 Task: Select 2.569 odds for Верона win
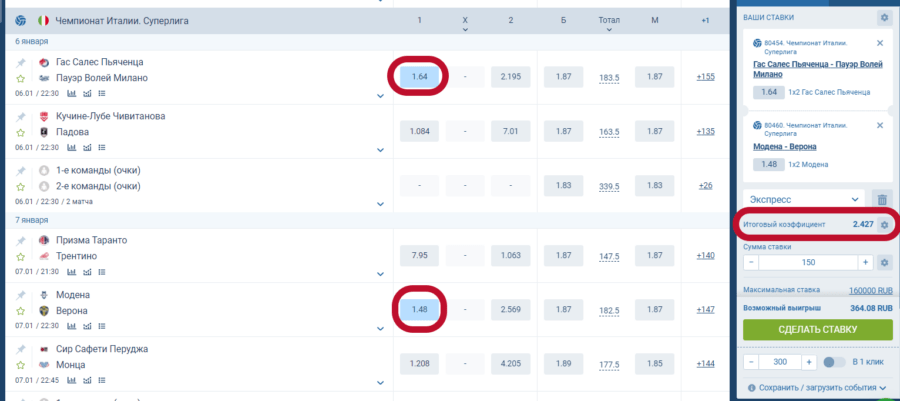510,310
